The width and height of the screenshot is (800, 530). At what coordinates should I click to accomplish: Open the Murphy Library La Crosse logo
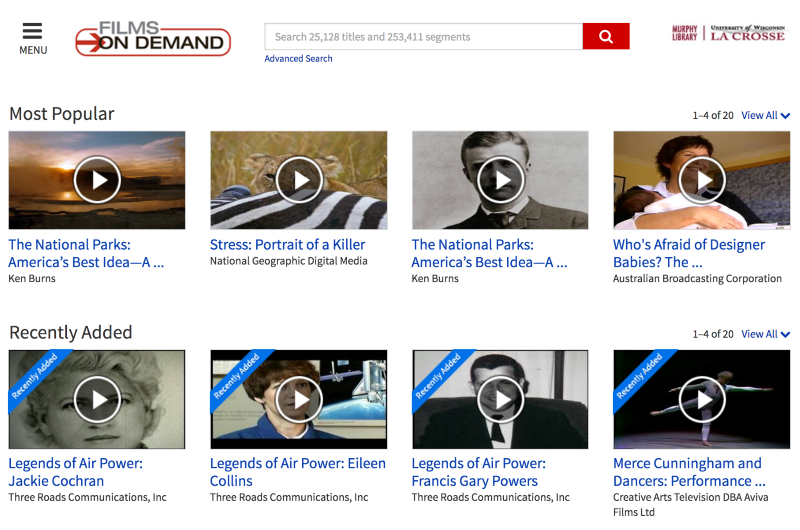(729, 34)
